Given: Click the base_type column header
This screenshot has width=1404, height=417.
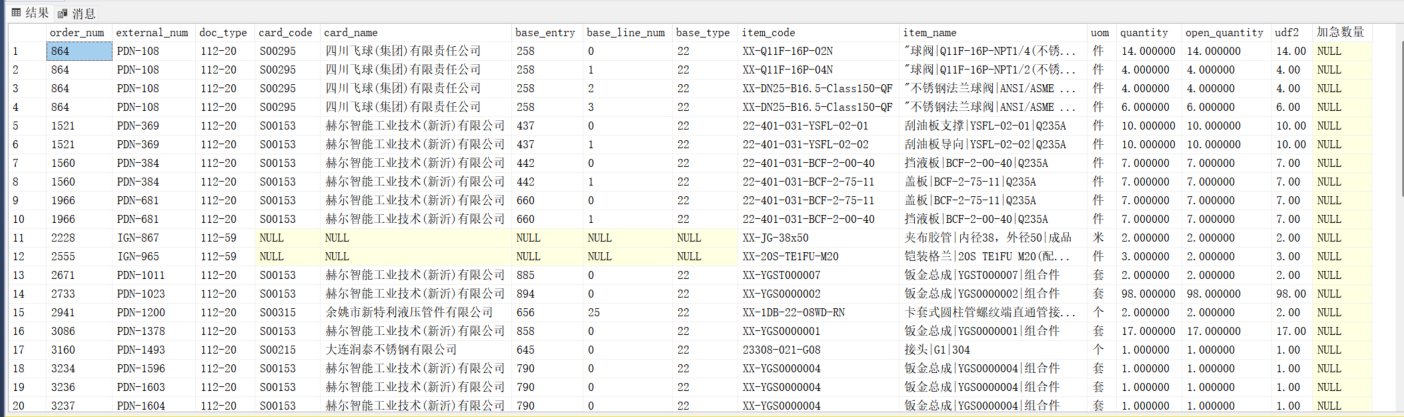Looking at the screenshot, I should click(x=706, y=32).
